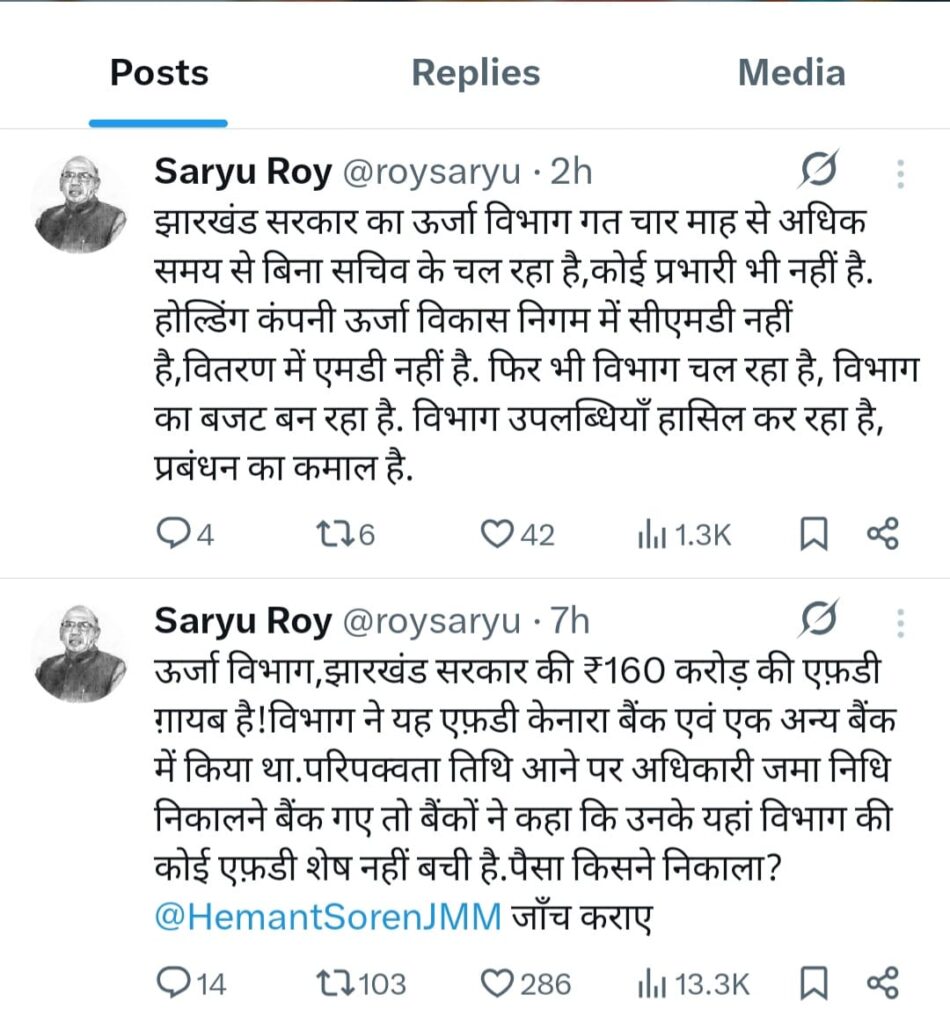Open reply on post with 14 comments

[176, 984]
